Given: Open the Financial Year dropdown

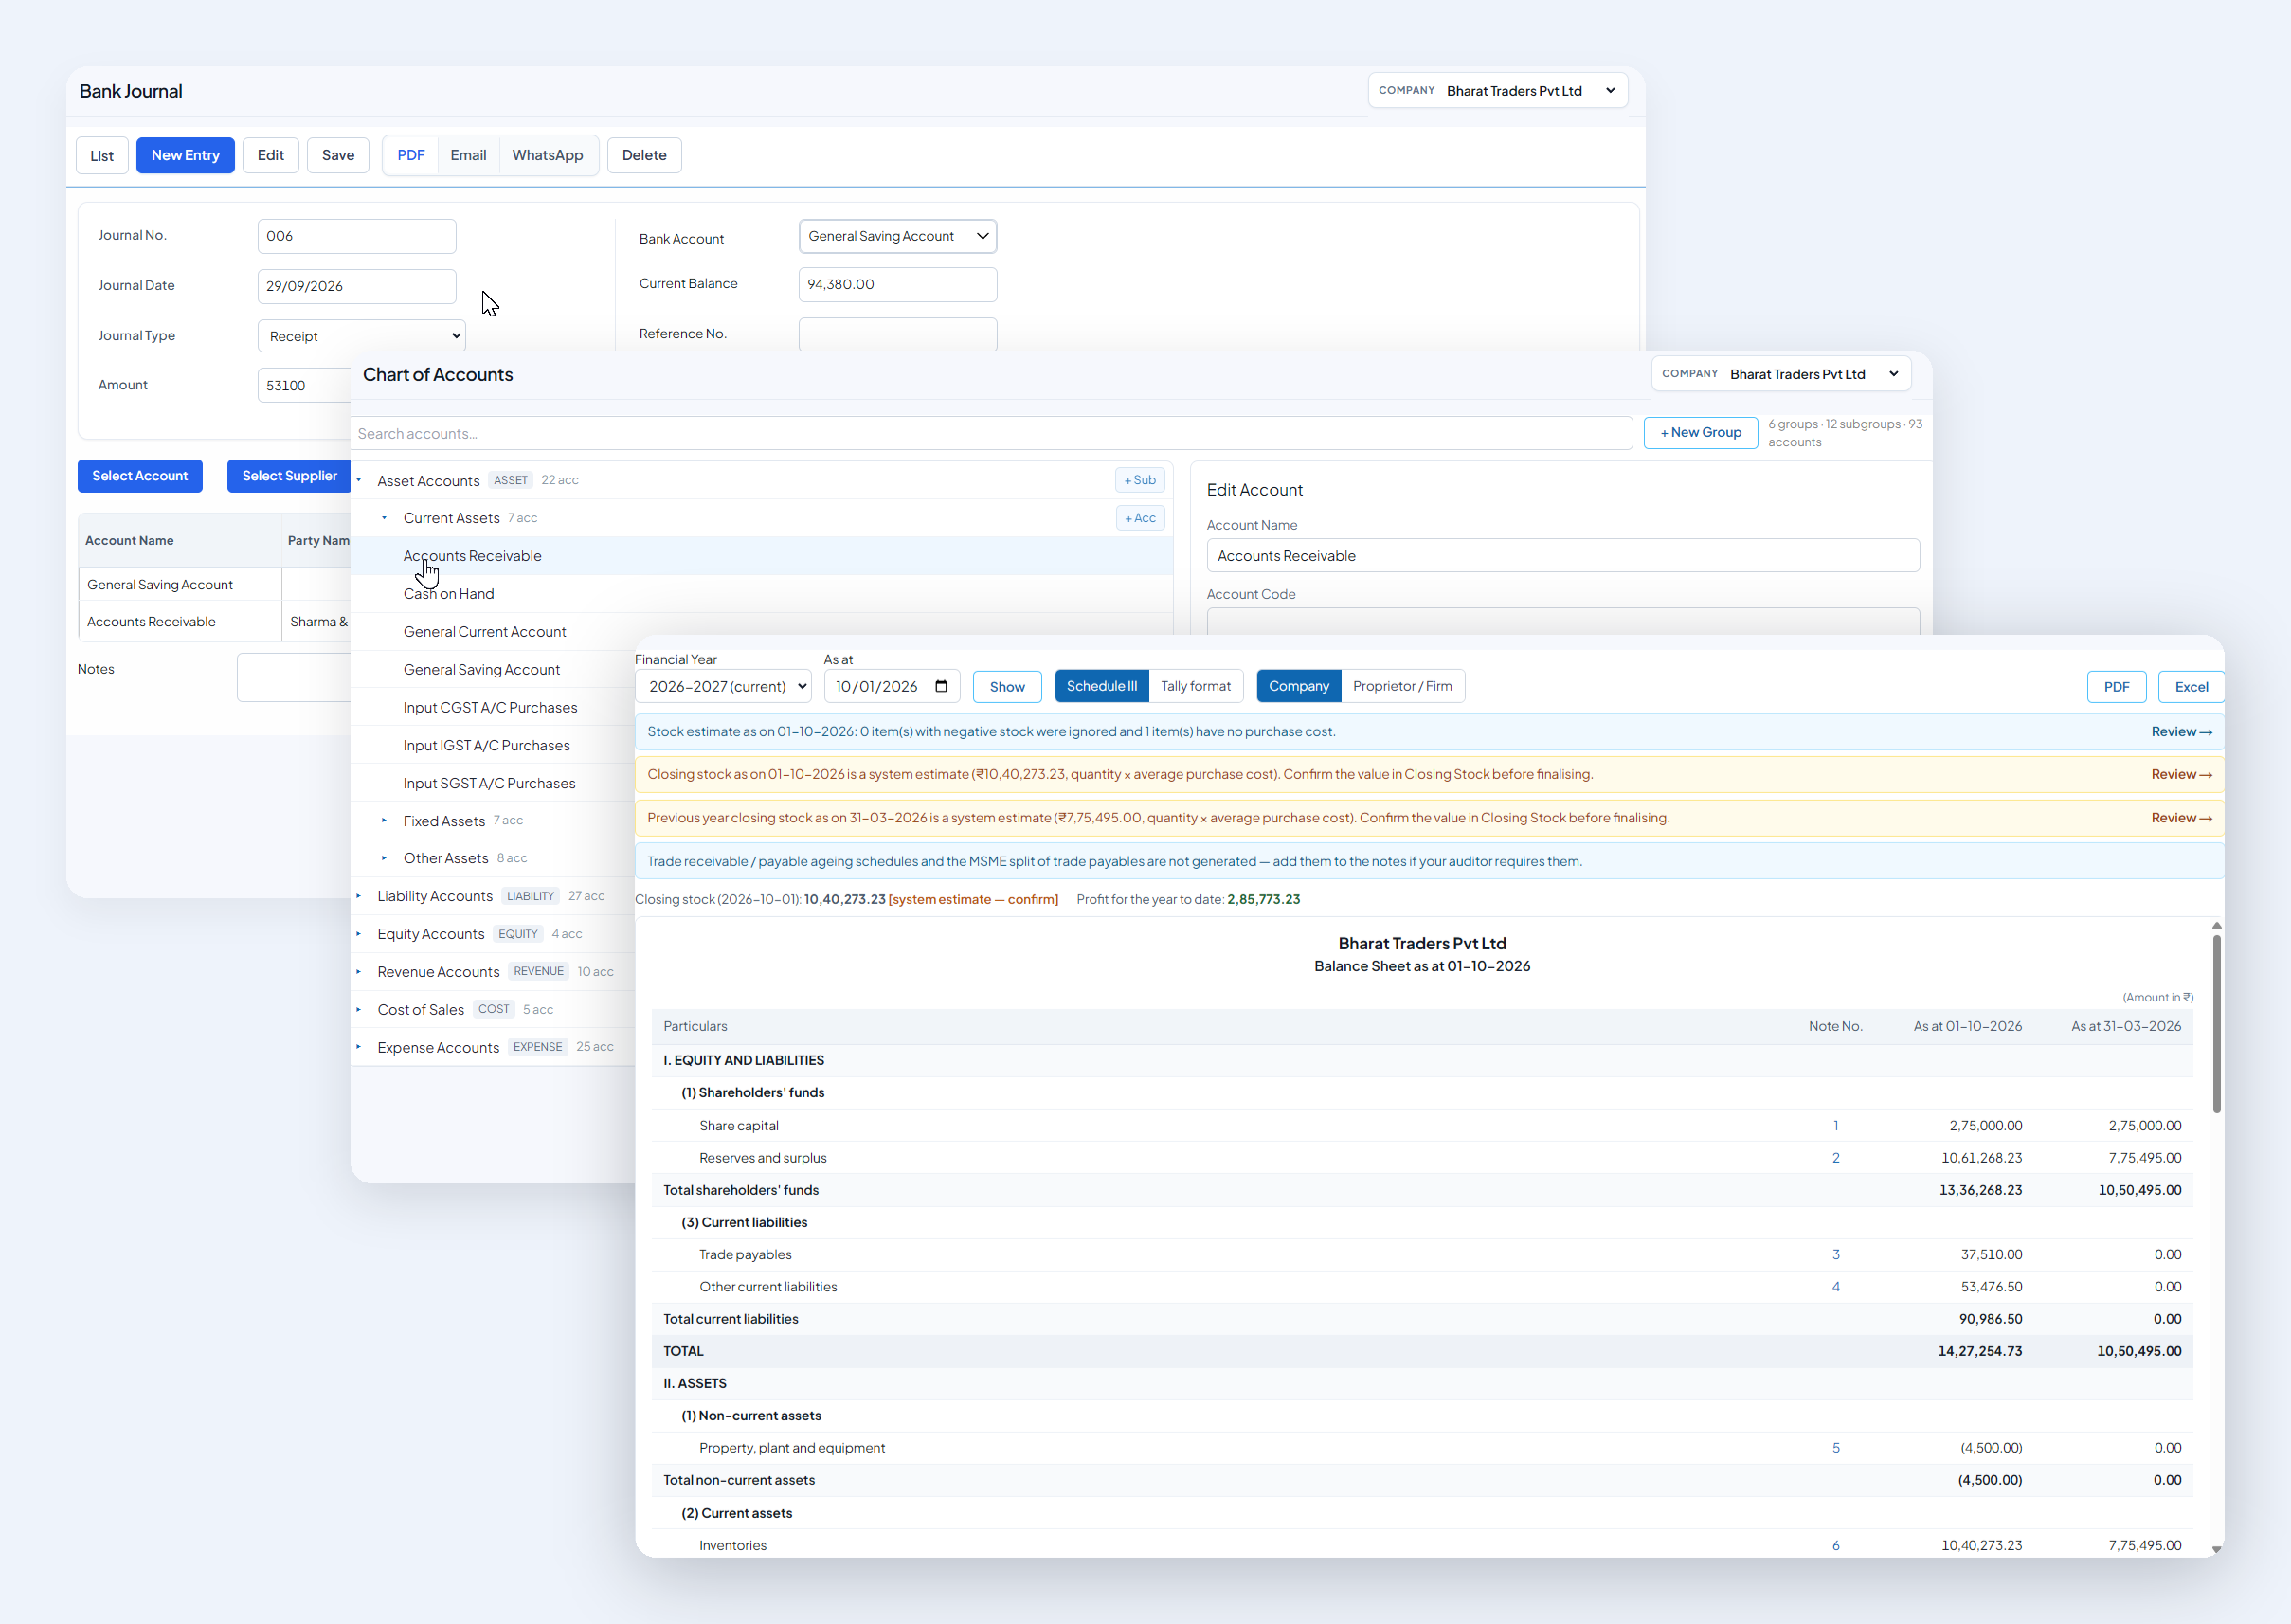Looking at the screenshot, I should pos(723,686).
